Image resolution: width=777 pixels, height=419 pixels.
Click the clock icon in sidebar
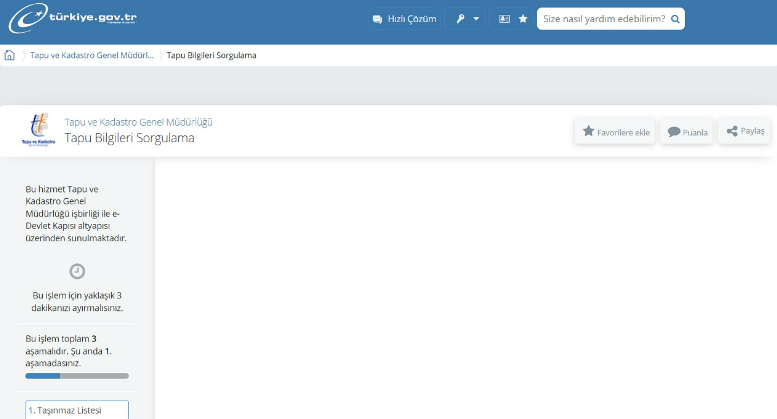click(x=77, y=271)
